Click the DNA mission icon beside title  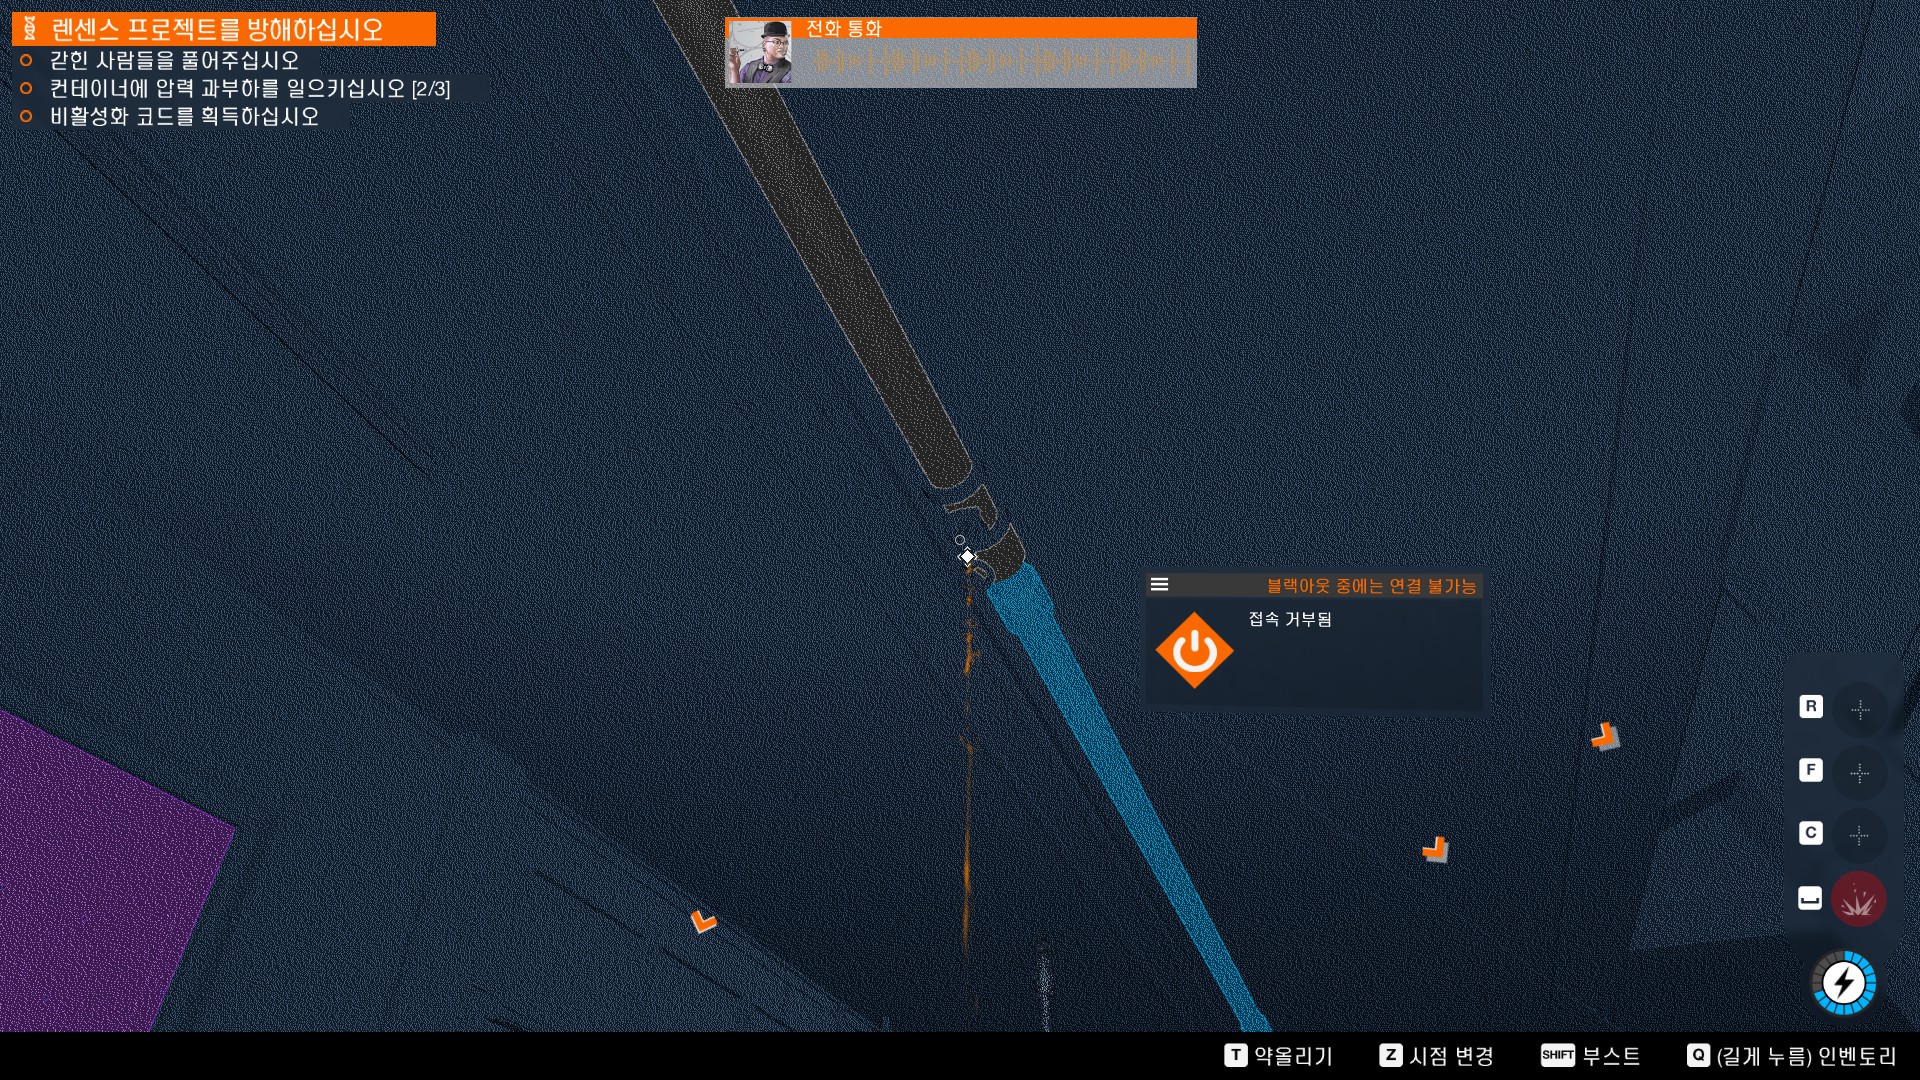pyautogui.click(x=30, y=29)
